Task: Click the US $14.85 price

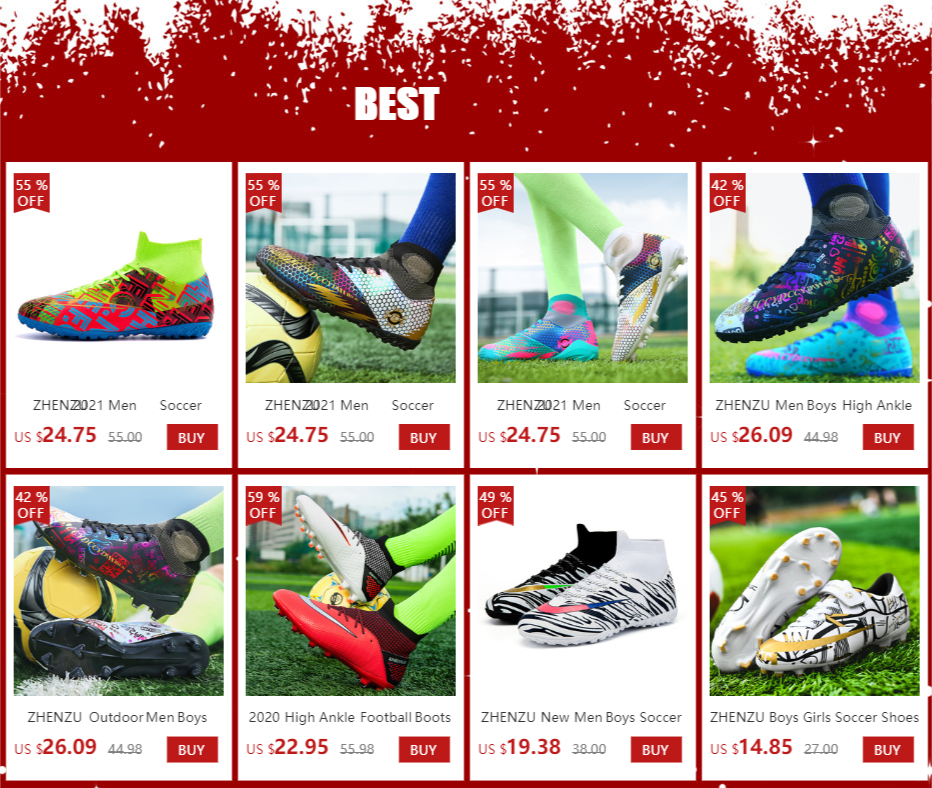Action: [751, 748]
